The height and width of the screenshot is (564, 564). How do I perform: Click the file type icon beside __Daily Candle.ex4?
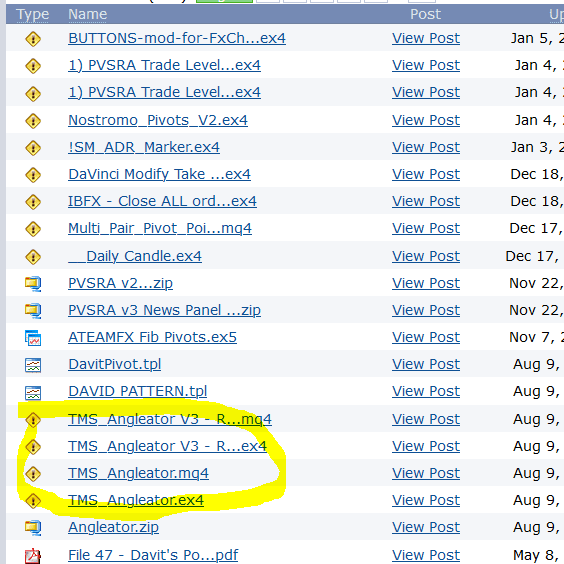point(33,257)
